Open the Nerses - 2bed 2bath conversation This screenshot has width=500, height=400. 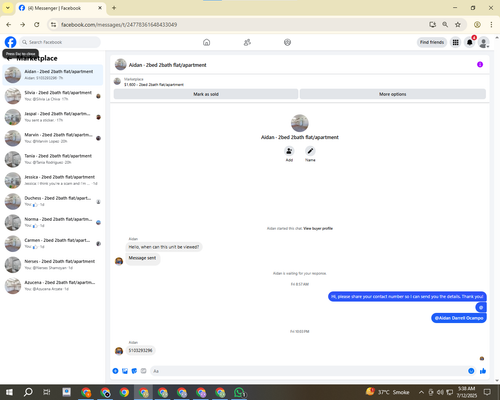point(53,265)
